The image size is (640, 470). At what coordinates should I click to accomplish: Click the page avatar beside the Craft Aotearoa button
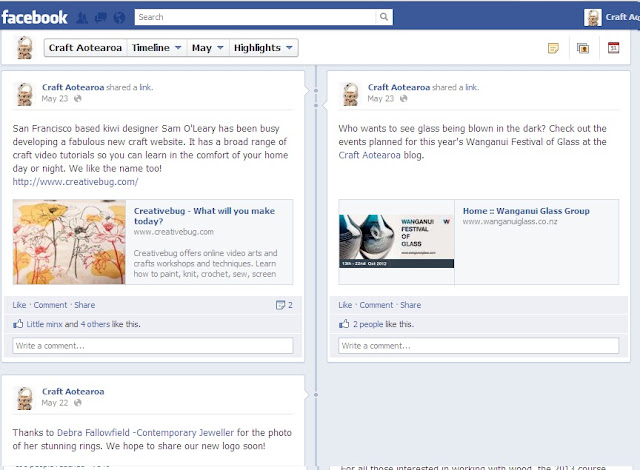(x=25, y=48)
